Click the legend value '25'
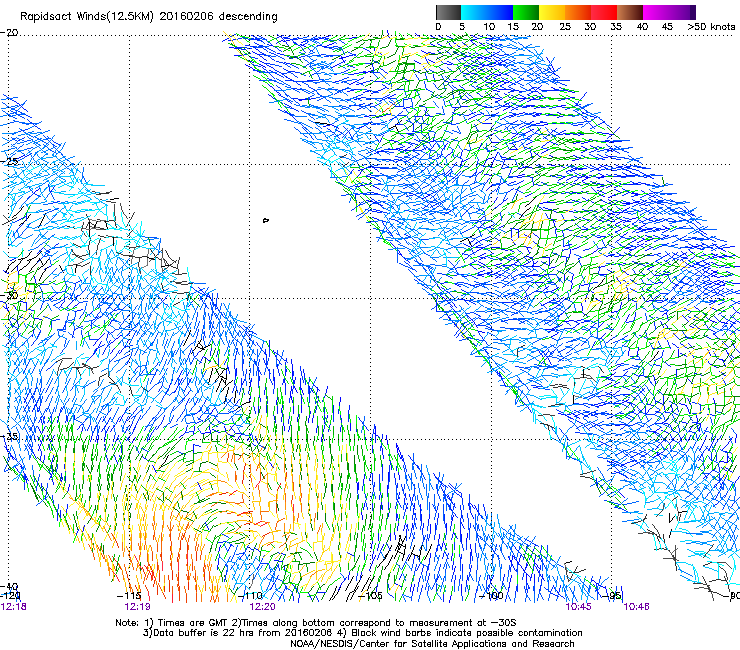The height and width of the screenshot is (650, 740). coord(565,27)
